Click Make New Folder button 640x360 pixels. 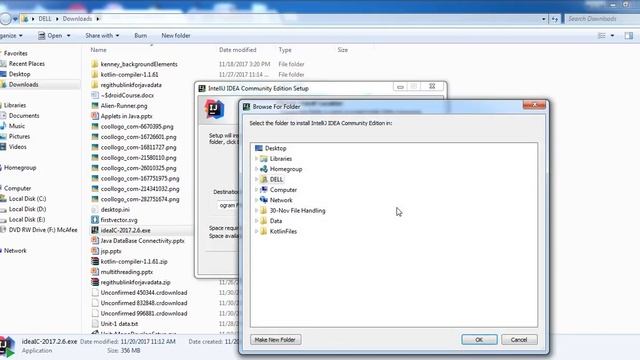275,340
